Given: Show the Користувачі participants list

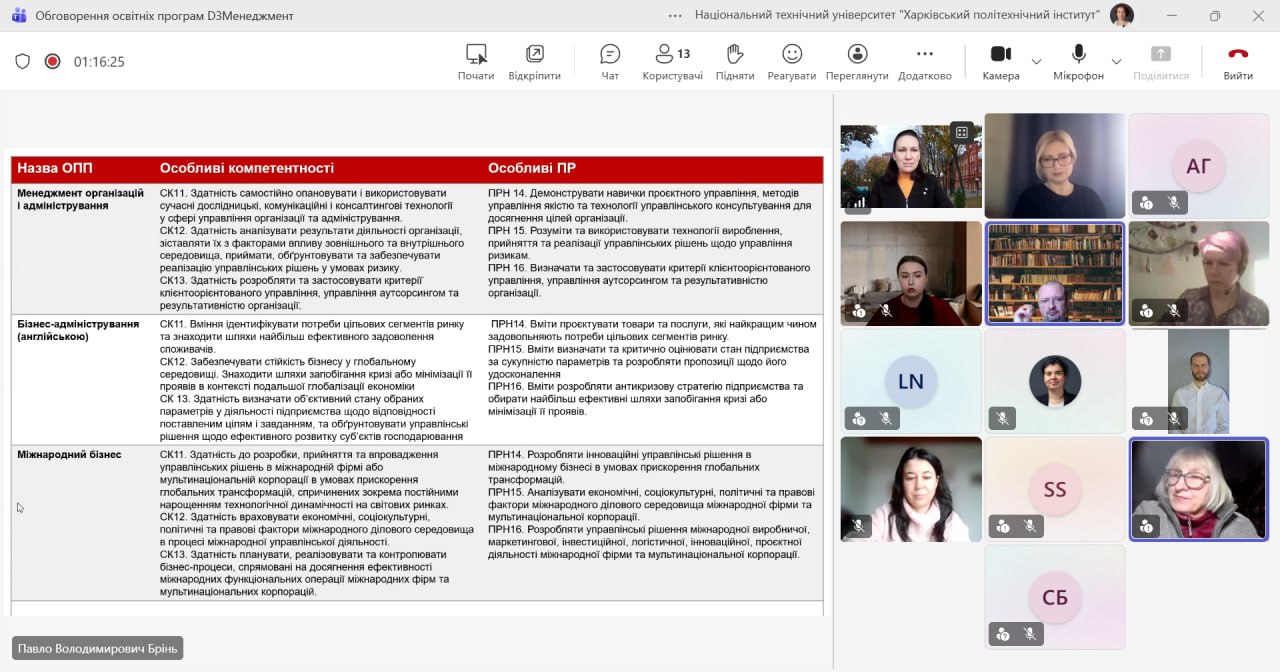Looking at the screenshot, I should tap(672, 61).
